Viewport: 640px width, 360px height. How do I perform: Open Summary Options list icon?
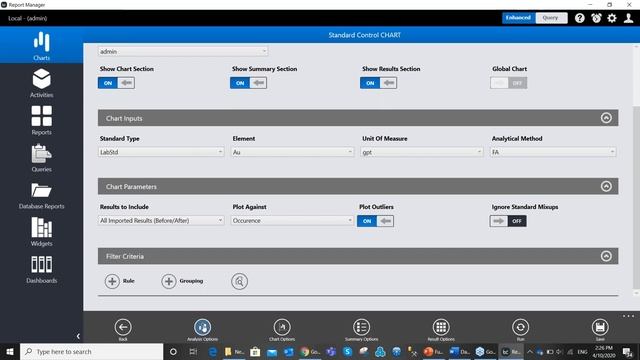(361, 327)
